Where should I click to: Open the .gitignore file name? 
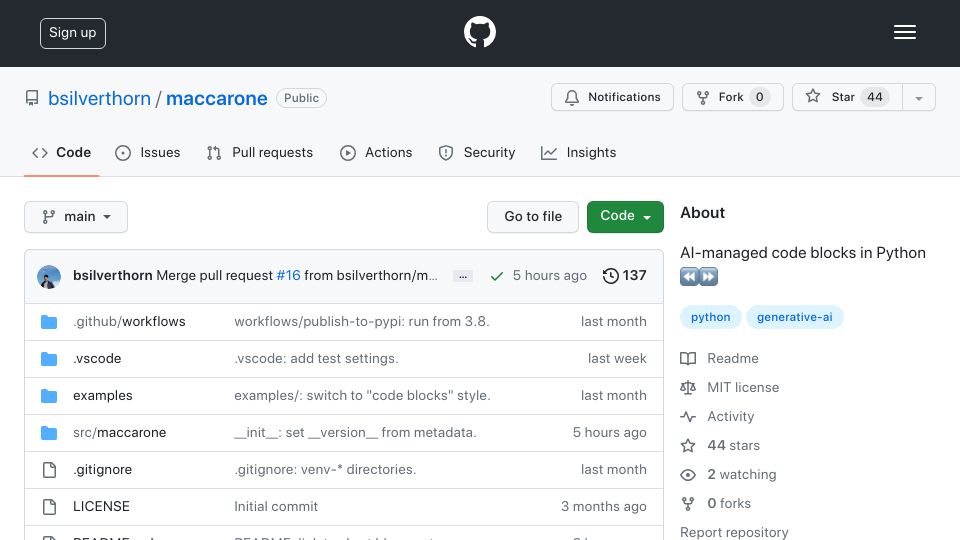[x=102, y=470]
